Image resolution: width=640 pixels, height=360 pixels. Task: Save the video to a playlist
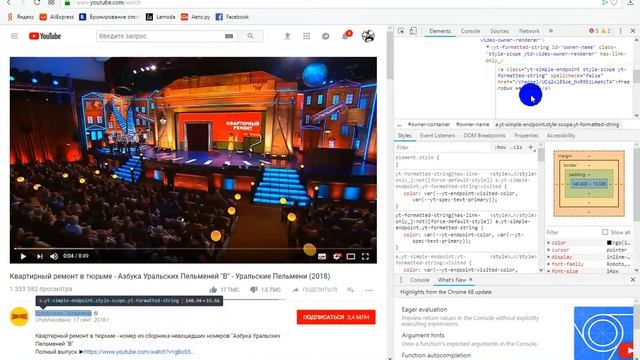pos(351,290)
